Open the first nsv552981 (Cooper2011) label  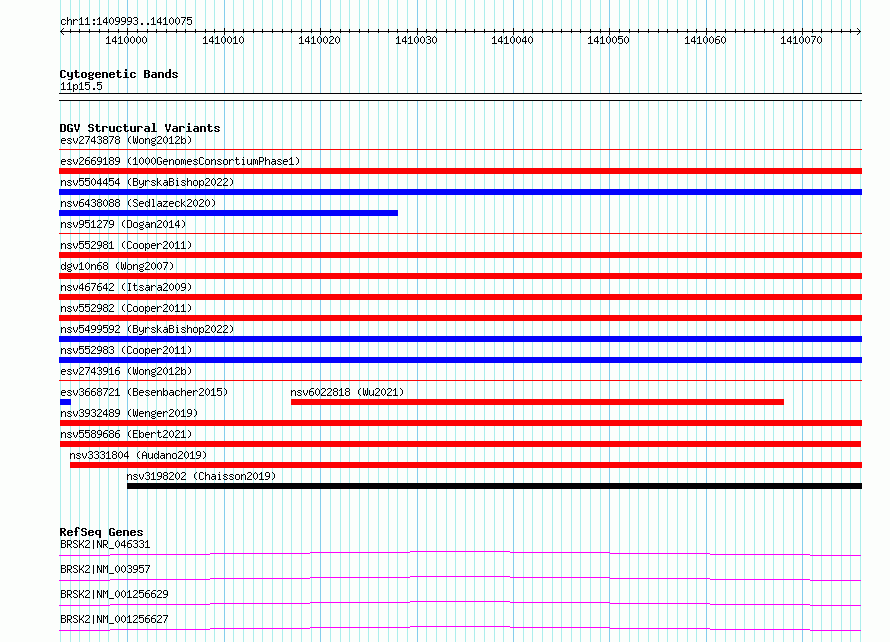point(126,245)
